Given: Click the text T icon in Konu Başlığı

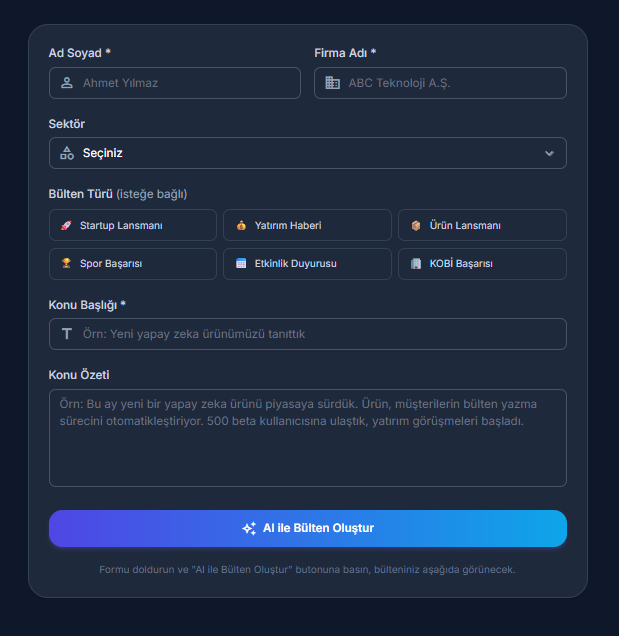Looking at the screenshot, I should [67, 334].
